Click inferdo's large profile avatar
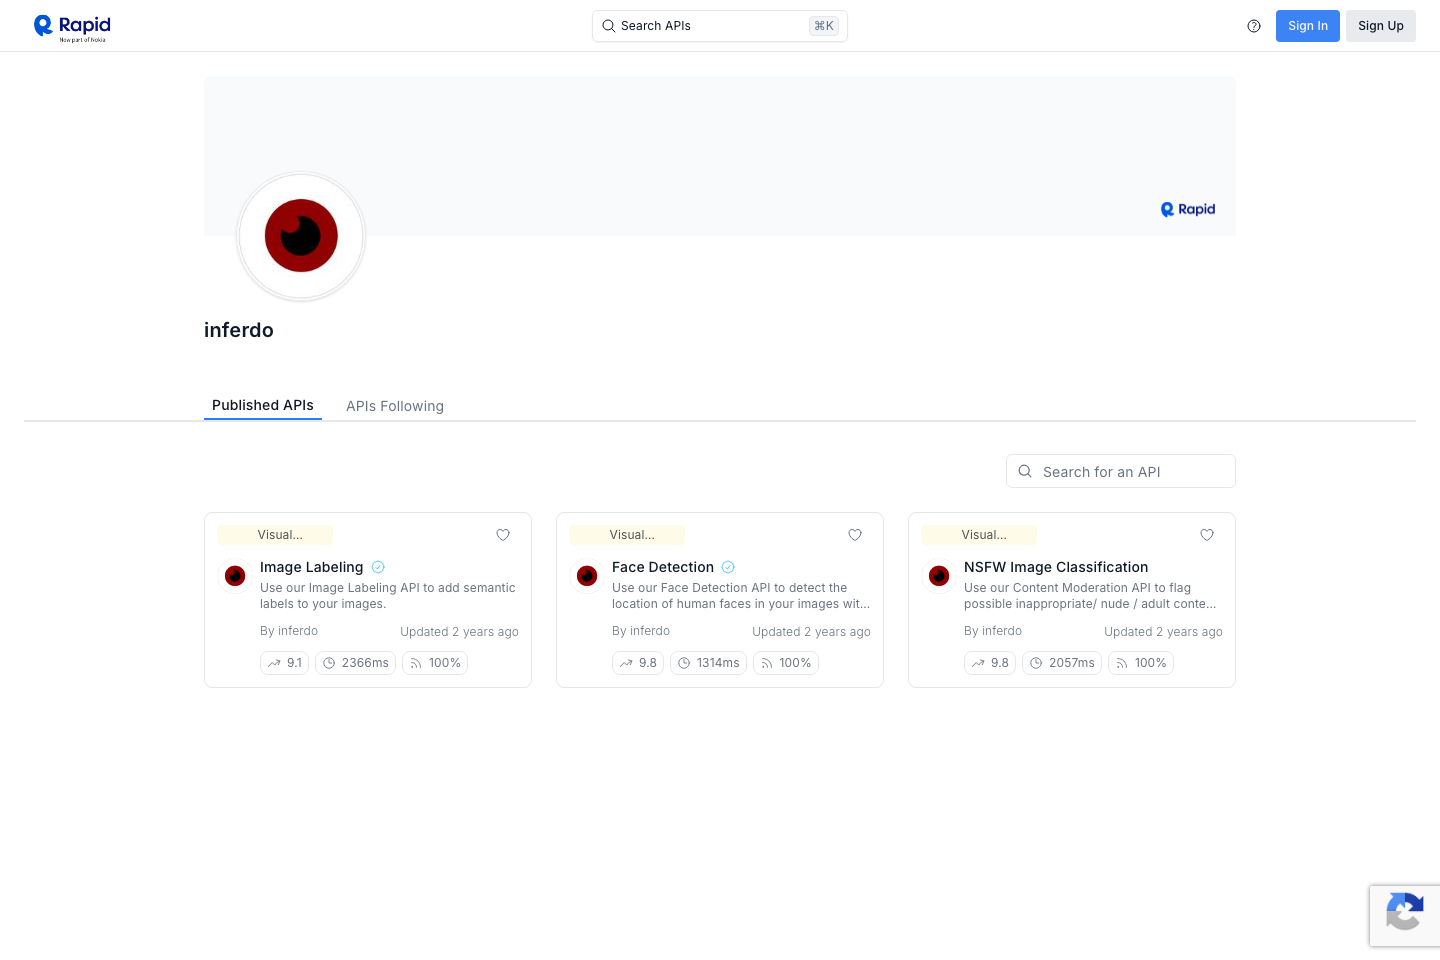 300,236
